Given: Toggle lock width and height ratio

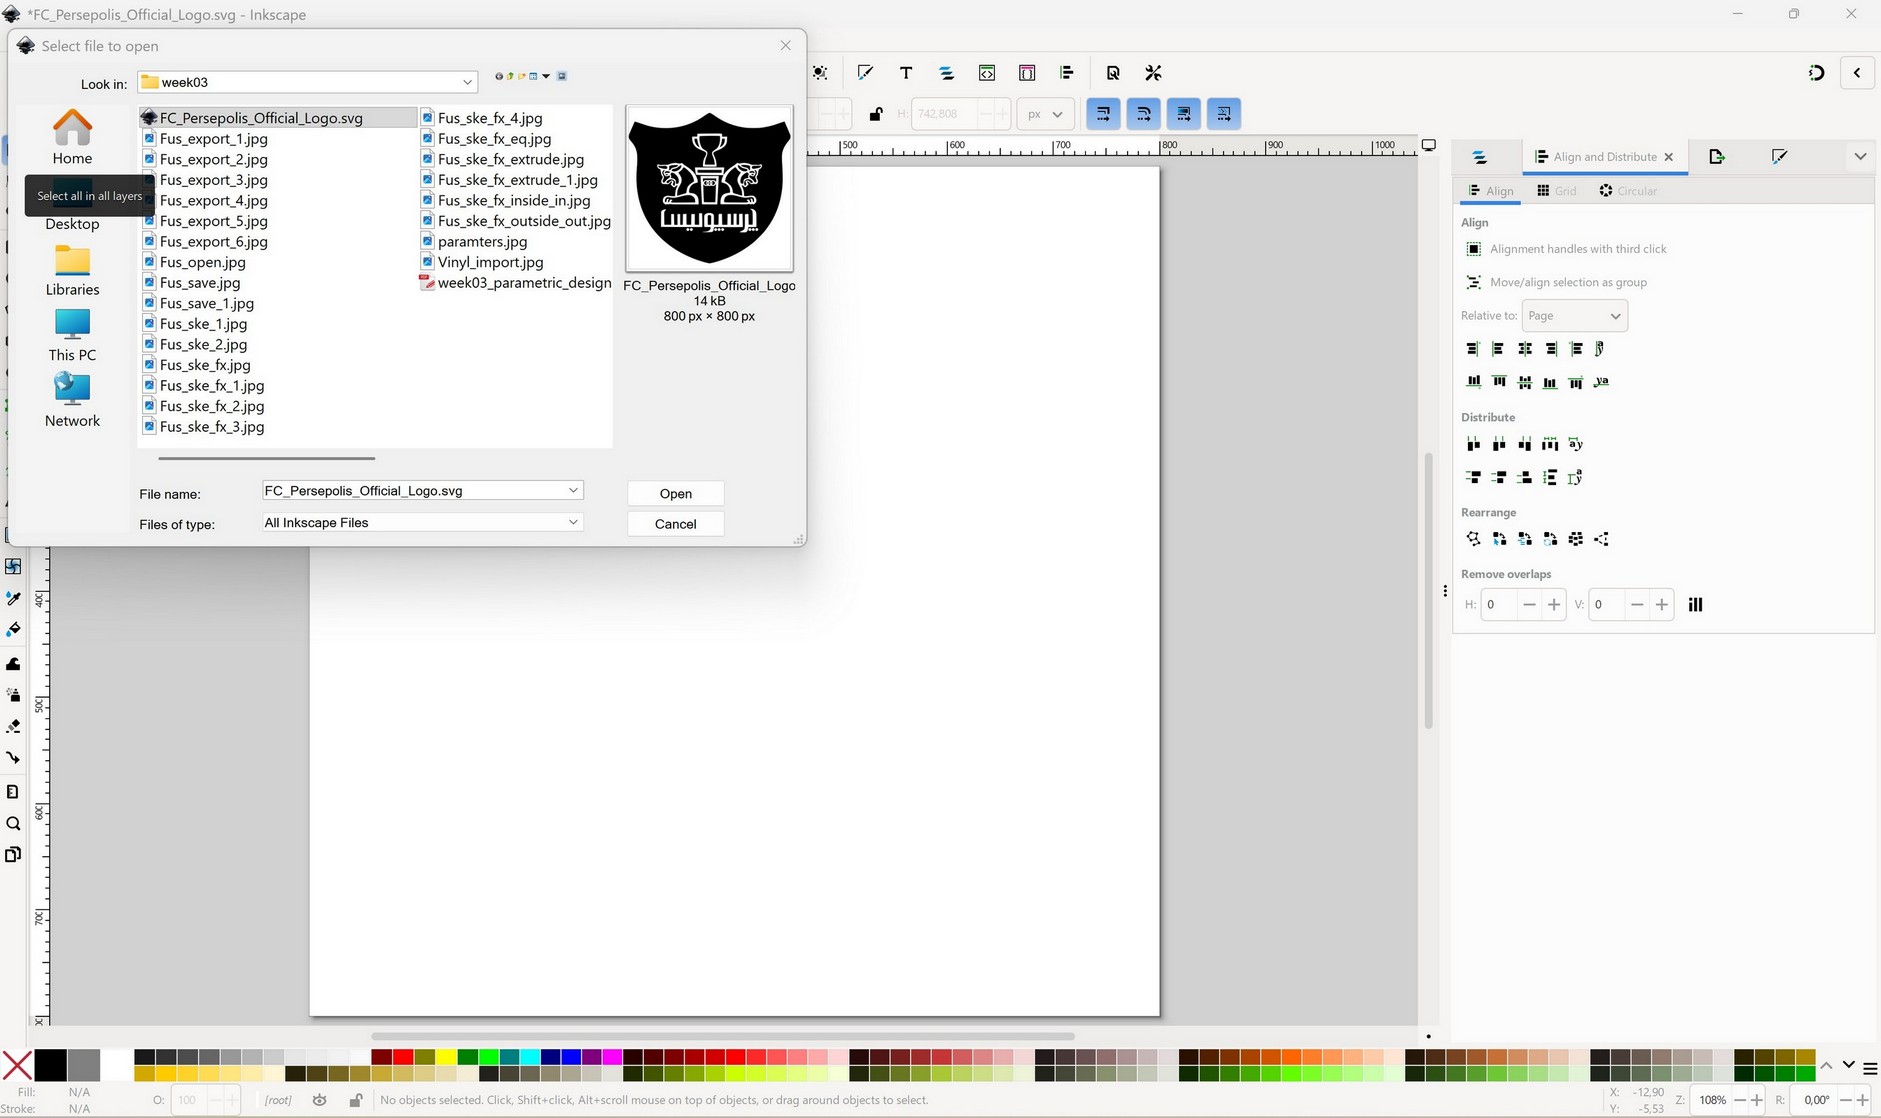Looking at the screenshot, I should click(876, 114).
